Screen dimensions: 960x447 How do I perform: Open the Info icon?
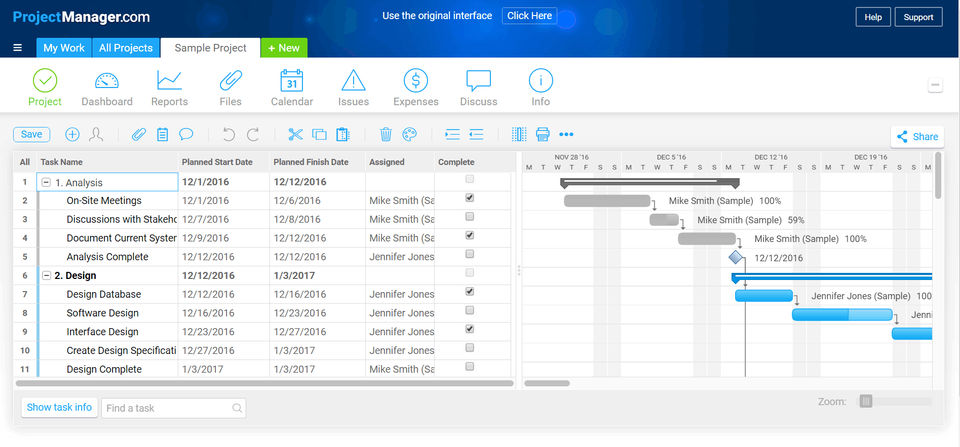[x=541, y=80]
